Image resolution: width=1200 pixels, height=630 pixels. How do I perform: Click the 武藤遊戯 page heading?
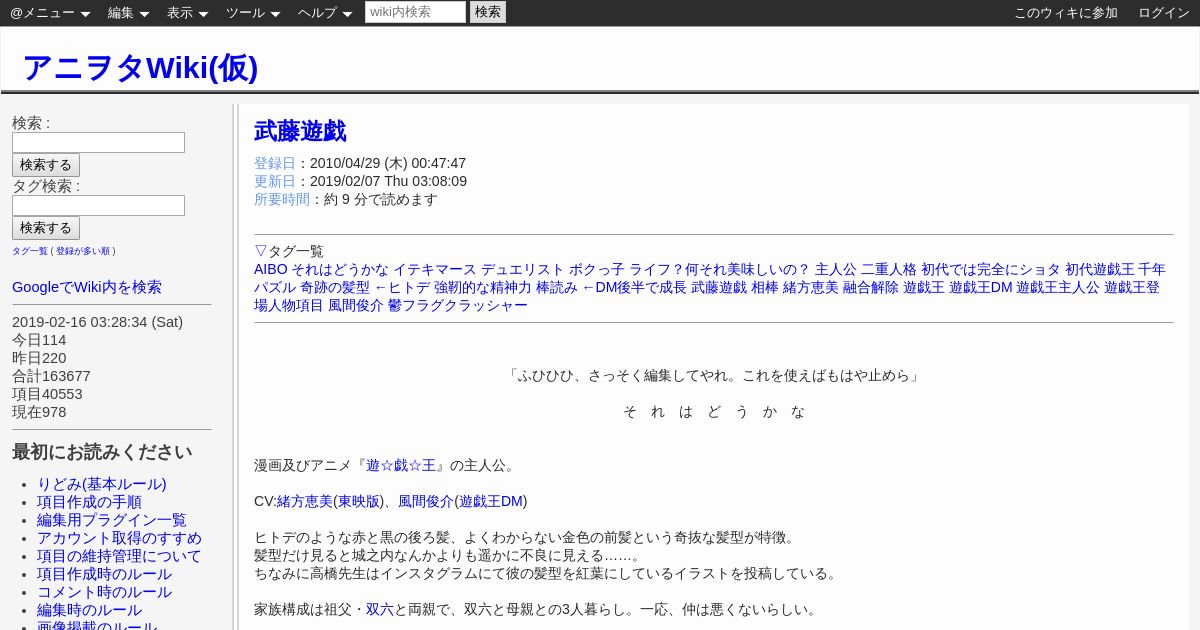coord(300,131)
